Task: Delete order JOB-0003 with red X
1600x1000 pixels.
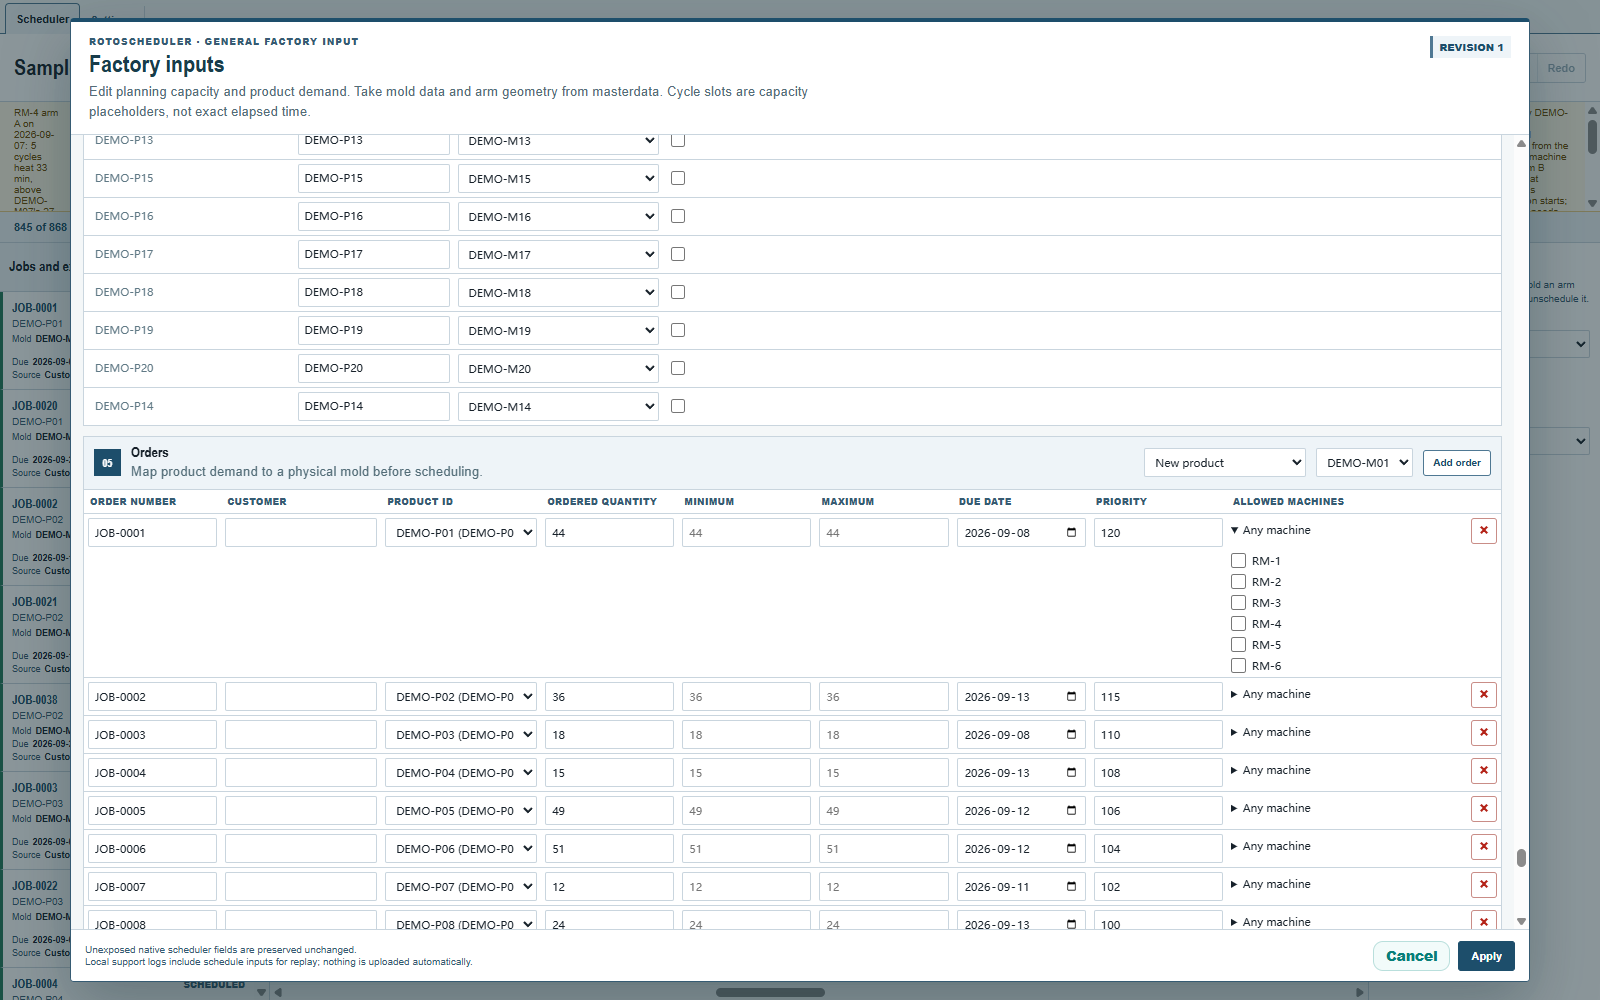Action: tap(1483, 733)
